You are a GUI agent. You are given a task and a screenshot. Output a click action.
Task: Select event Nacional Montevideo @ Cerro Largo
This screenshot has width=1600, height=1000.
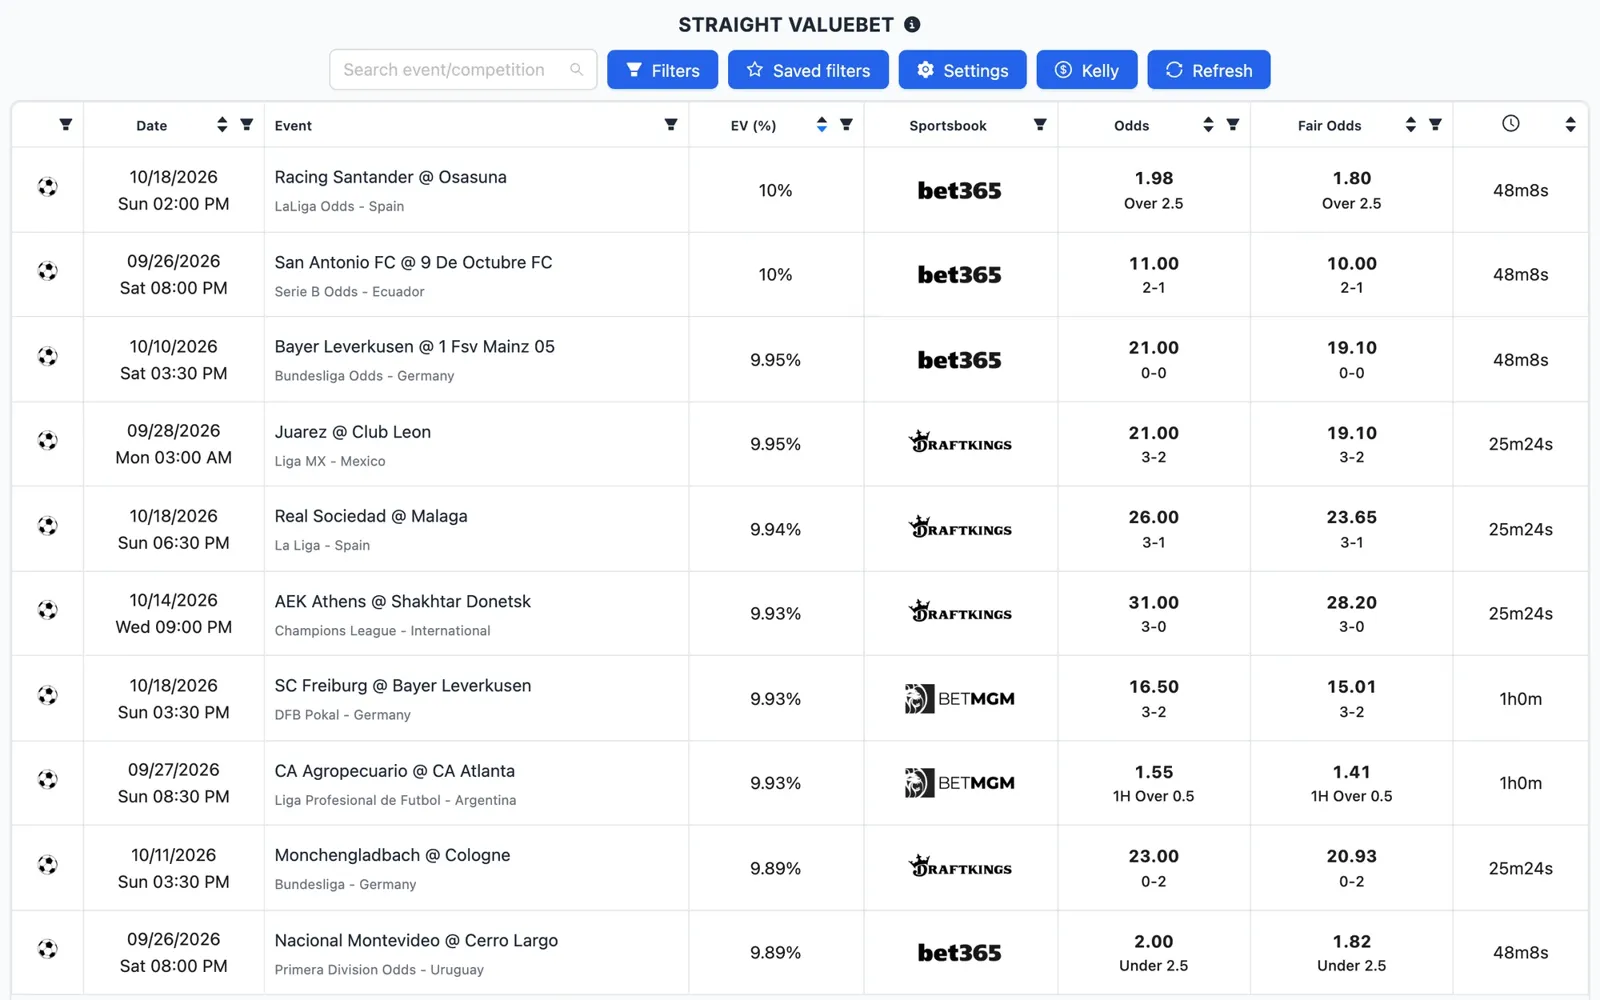coord(416,941)
